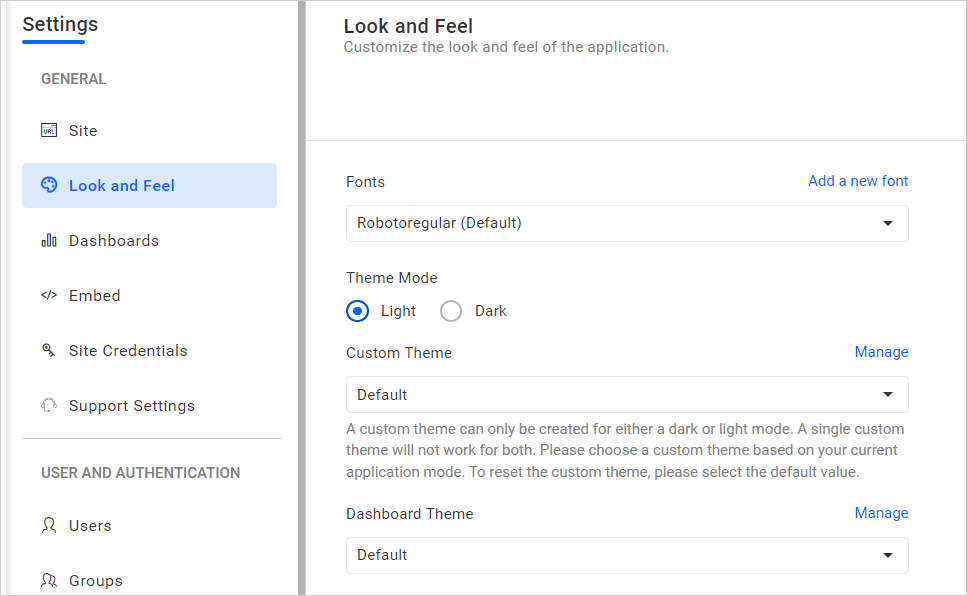Click the Embed code brackets icon
Screen dimensions: 967x596
[49, 296]
